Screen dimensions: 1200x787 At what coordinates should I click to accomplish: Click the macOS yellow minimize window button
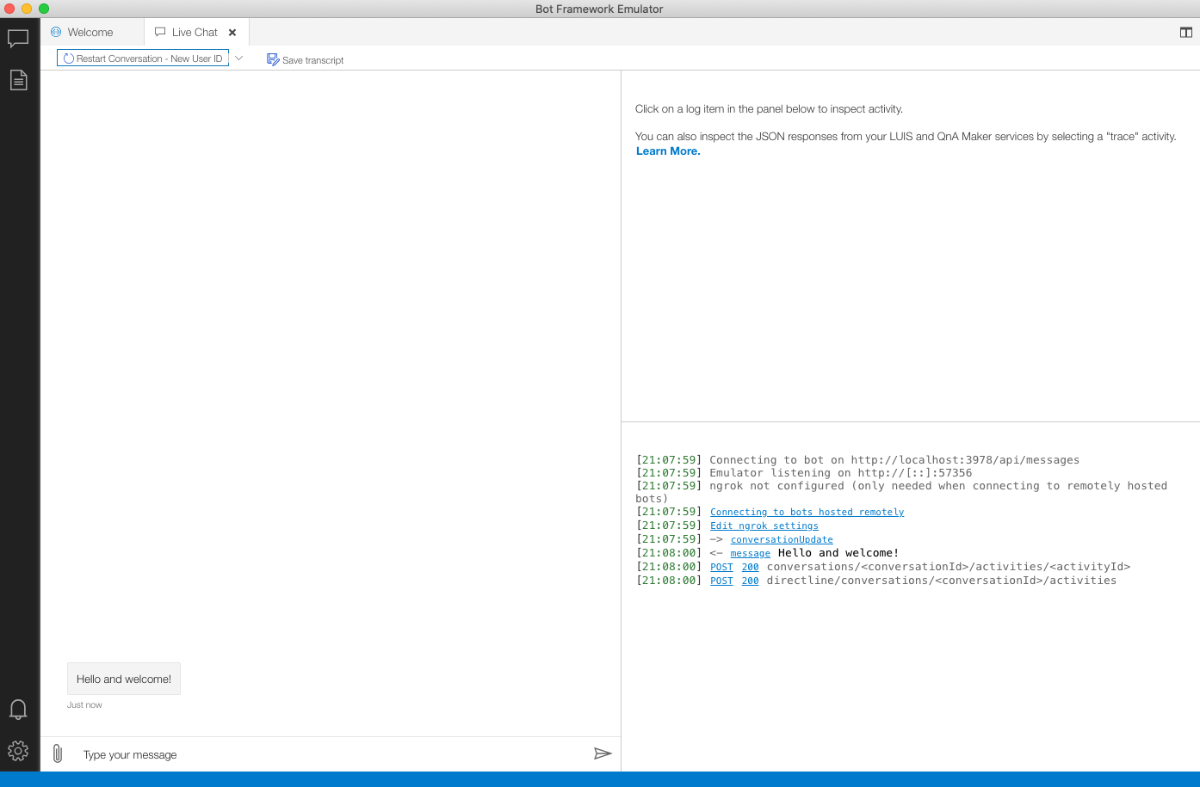click(27, 9)
